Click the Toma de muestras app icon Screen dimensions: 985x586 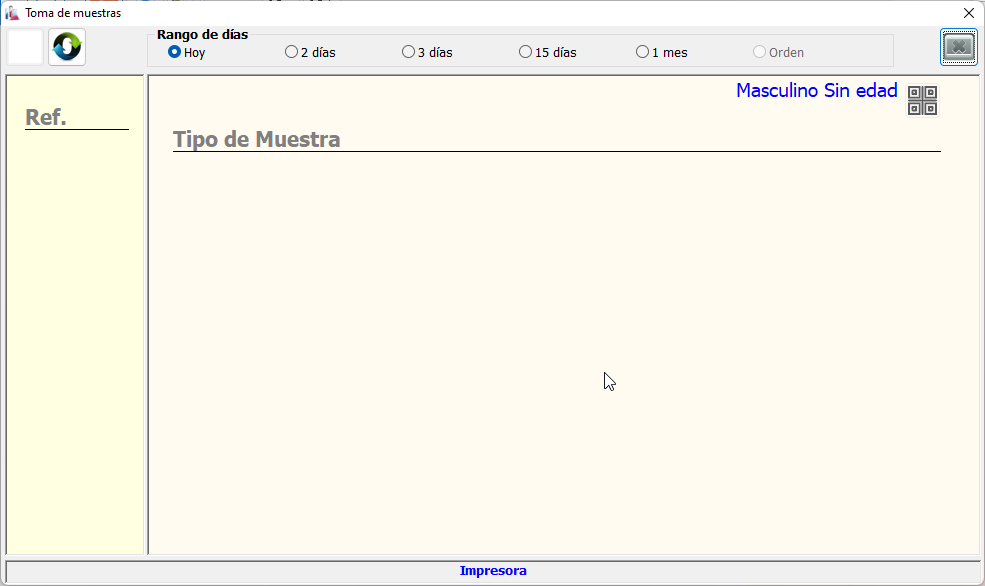pyautogui.click(x=12, y=13)
